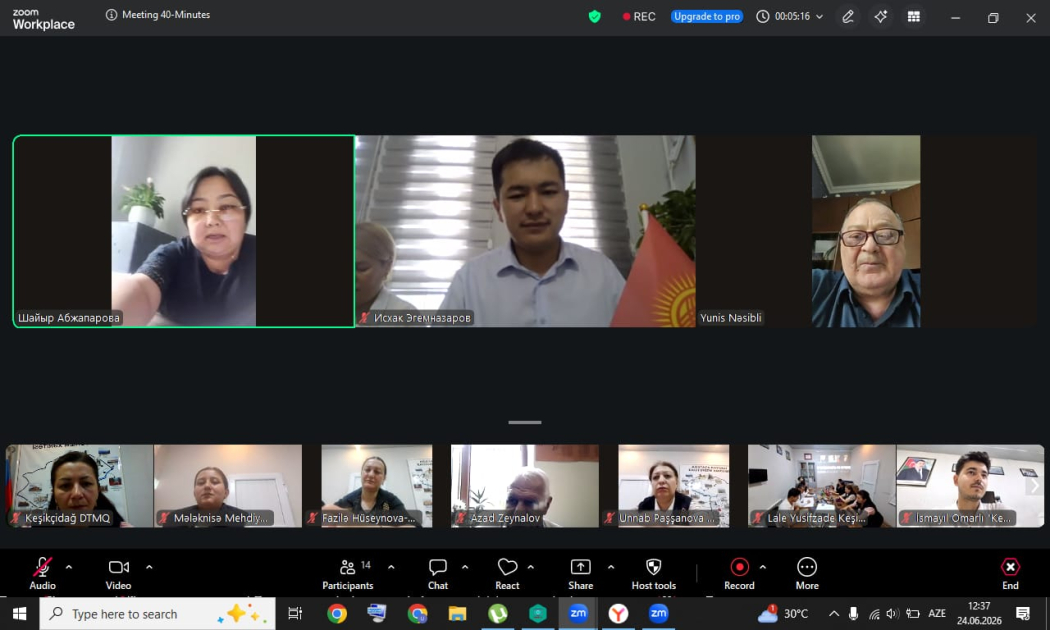Viewport: 1050px width, 630px height.
Task: Toggle camera with the Video button
Action: point(119,574)
